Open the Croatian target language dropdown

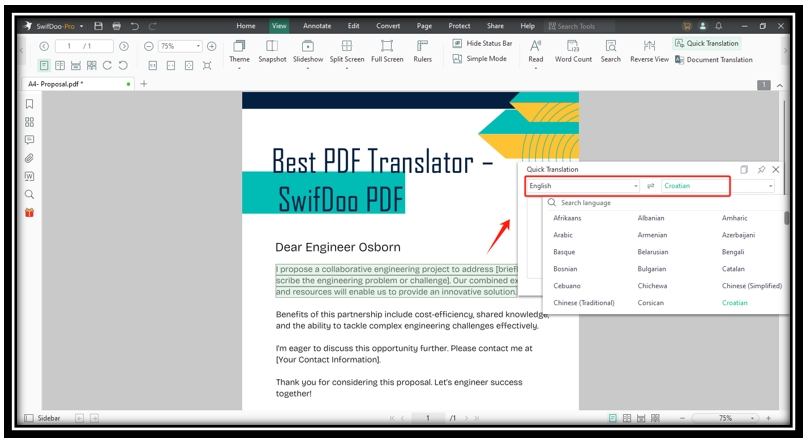pos(718,186)
